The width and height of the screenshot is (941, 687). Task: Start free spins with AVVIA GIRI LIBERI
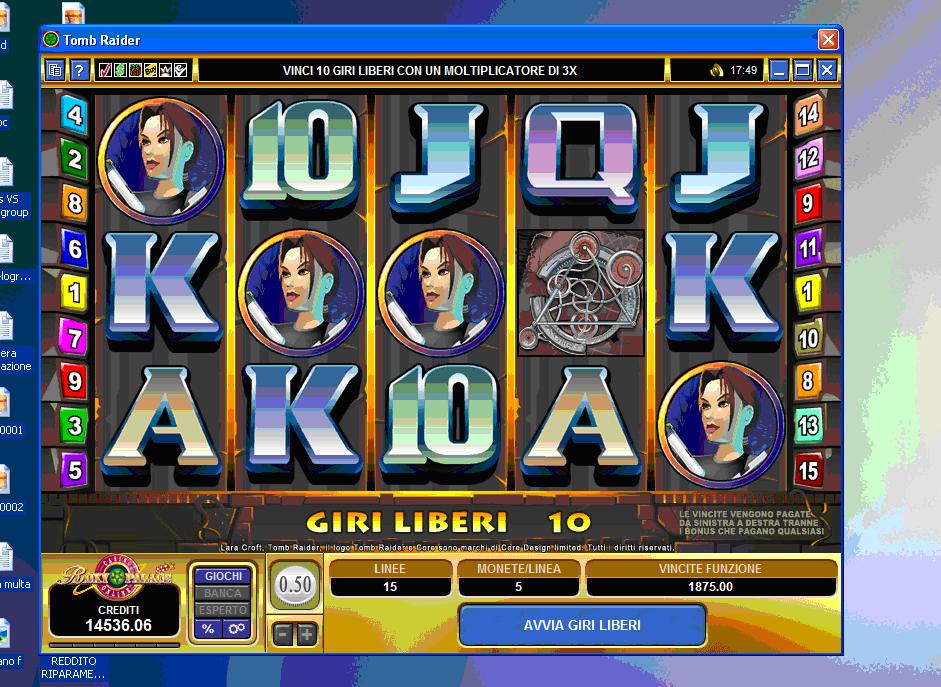coord(582,625)
